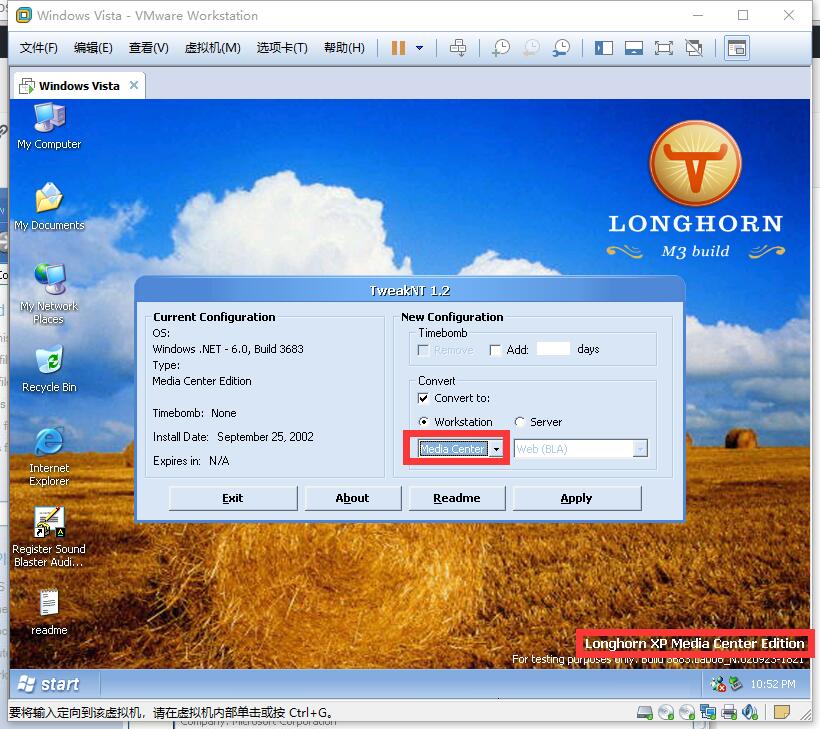Open the dropdown arrow beside the pause button
Image resolution: width=820 pixels, height=729 pixels.
(419, 48)
